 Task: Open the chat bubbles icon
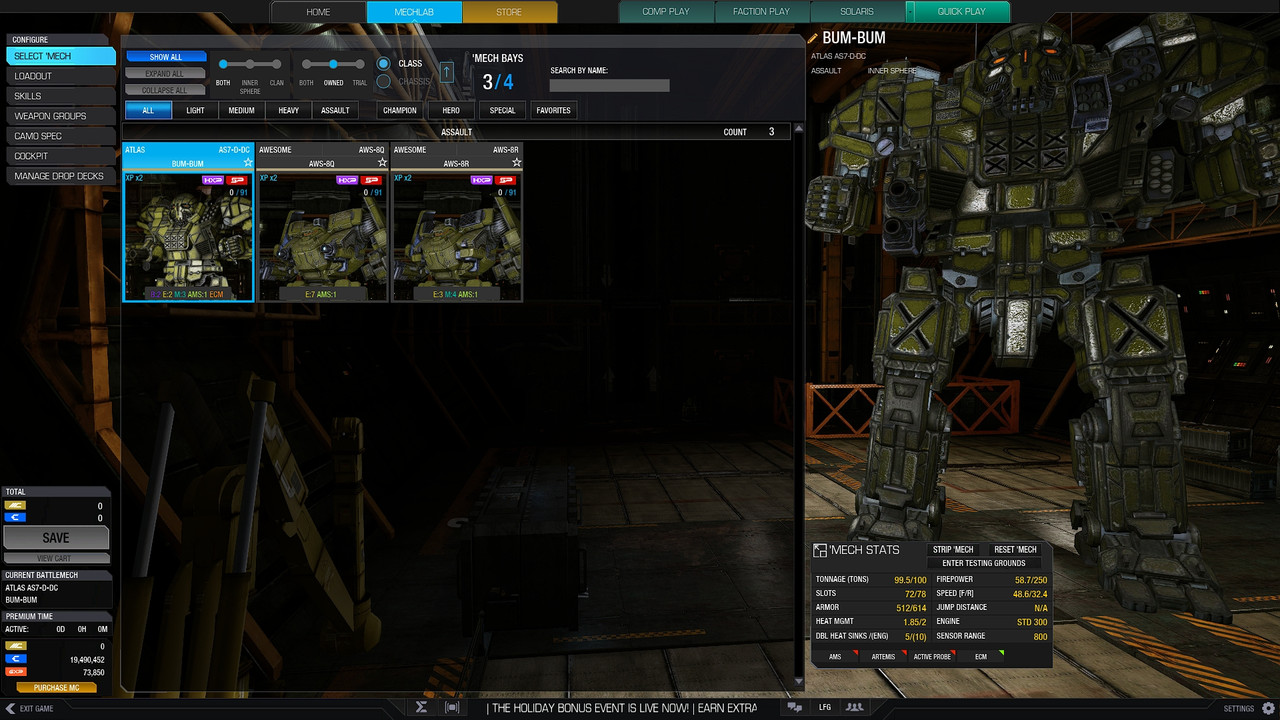(795, 707)
